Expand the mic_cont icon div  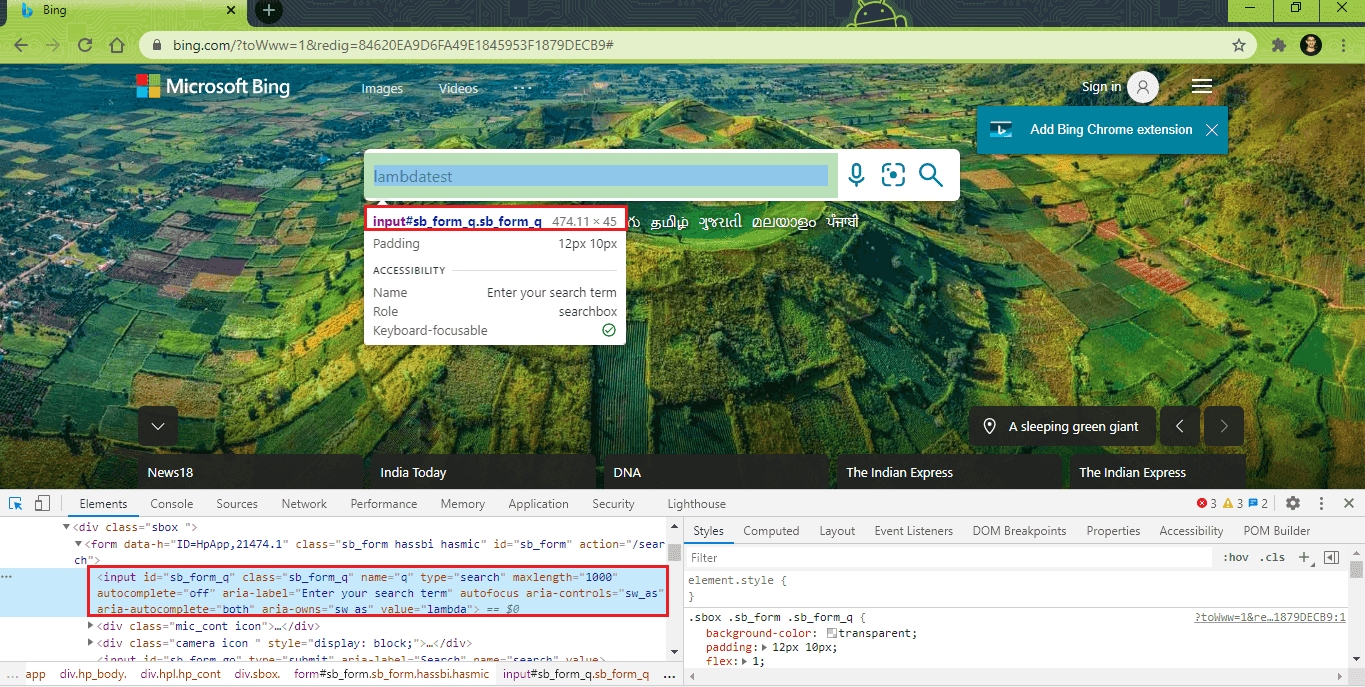[x=92, y=626]
